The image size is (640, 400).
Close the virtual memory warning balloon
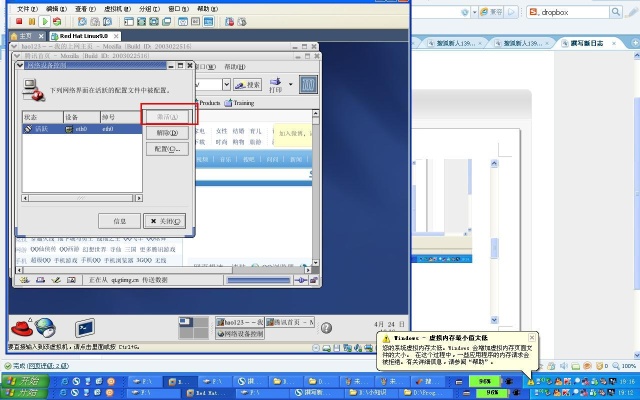point(531,338)
